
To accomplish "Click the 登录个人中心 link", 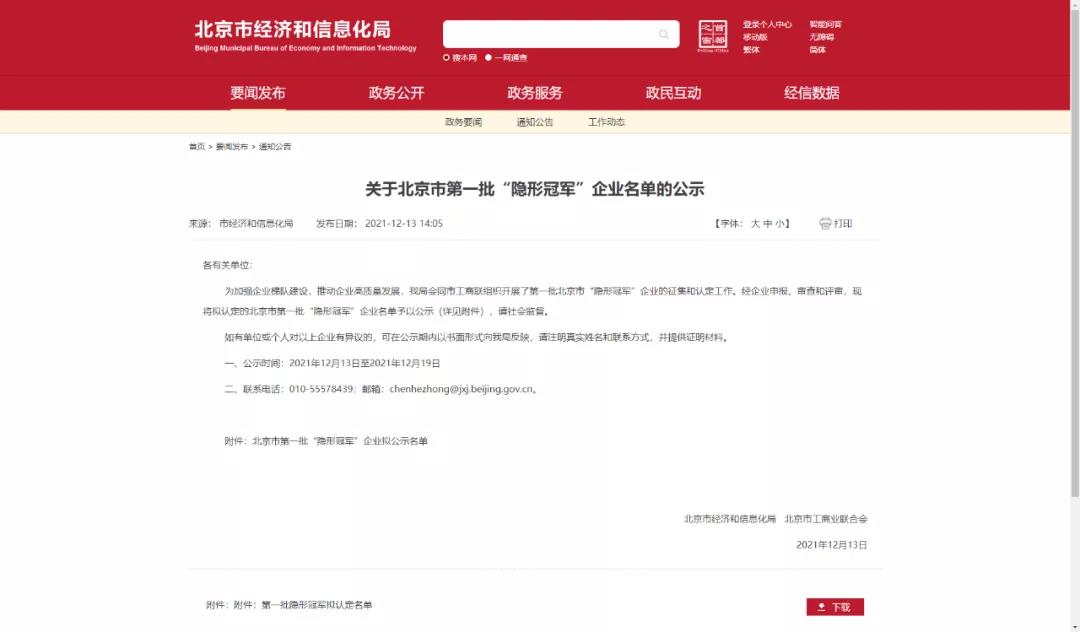I will tap(767, 24).
